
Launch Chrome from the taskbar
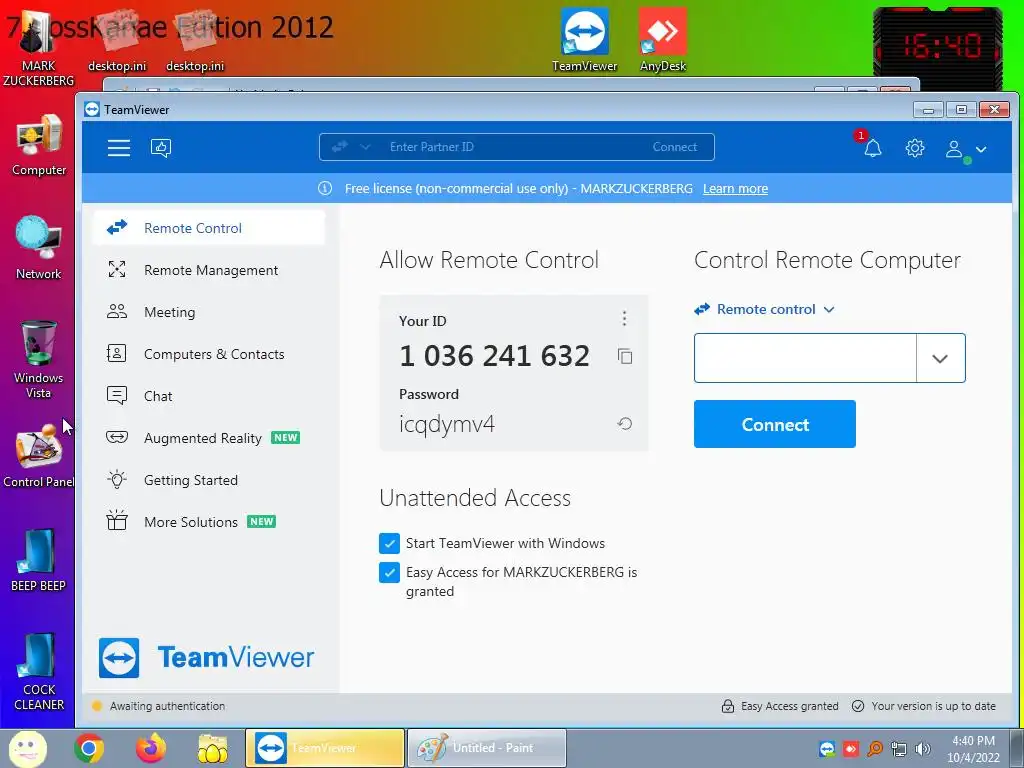point(89,748)
